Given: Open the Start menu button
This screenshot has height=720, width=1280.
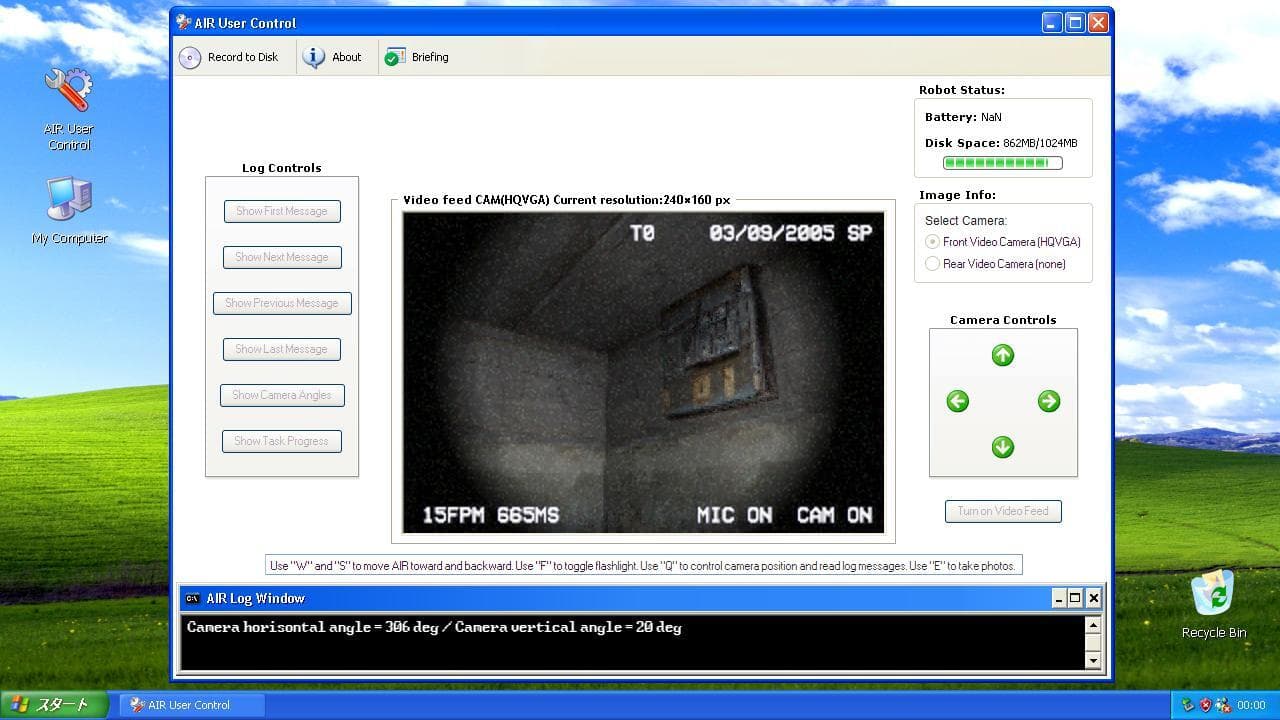Looking at the screenshot, I should coord(54,705).
